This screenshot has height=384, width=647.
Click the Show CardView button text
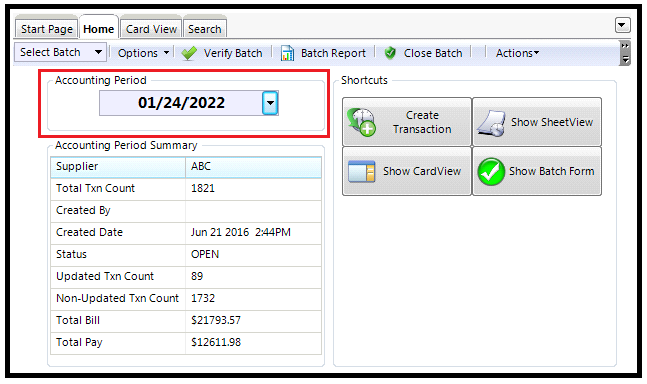pos(422,171)
